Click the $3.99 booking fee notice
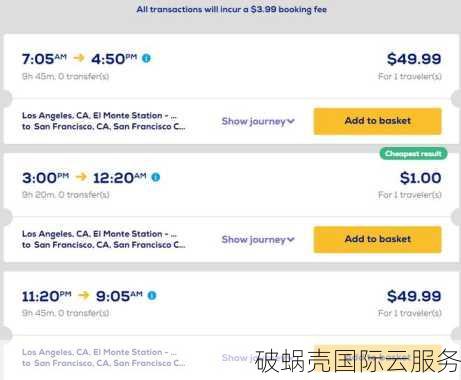 pyautogui.click(x=232, y=9)
